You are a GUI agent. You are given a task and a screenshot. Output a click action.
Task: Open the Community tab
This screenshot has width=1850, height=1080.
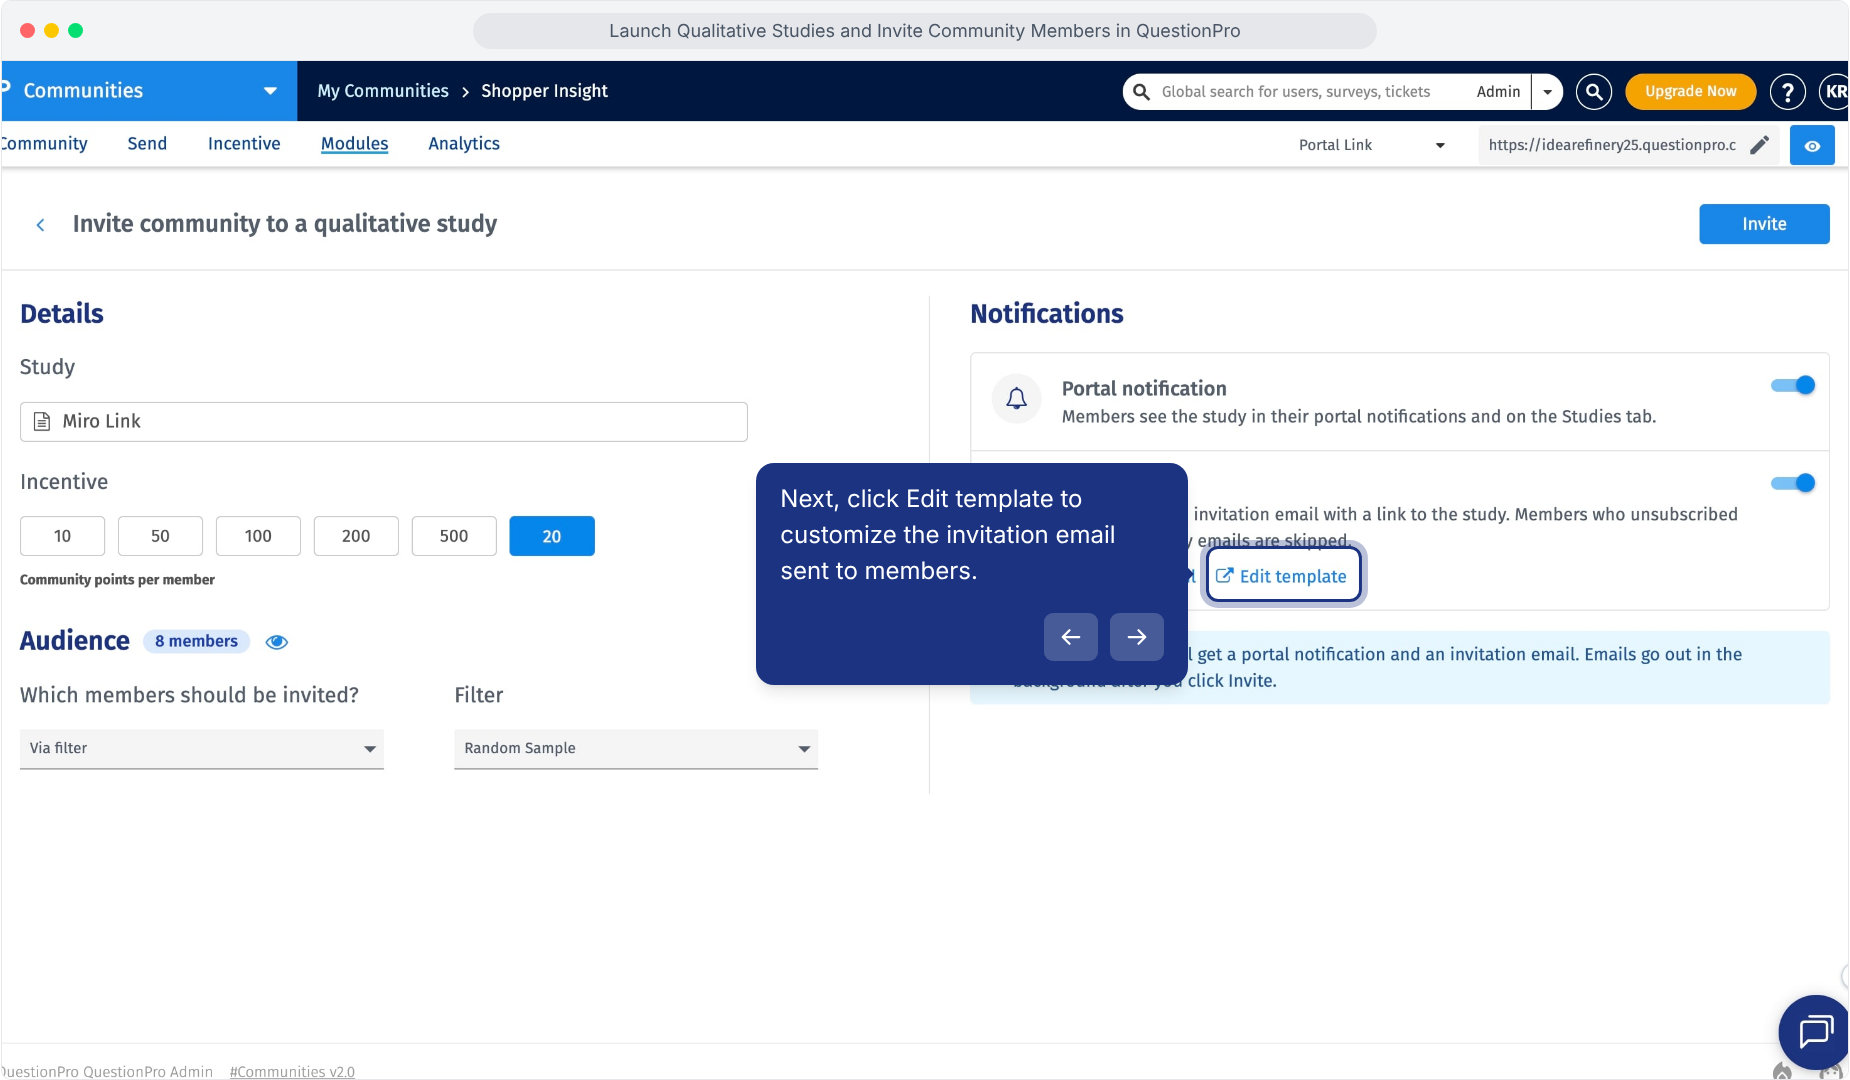44,143
